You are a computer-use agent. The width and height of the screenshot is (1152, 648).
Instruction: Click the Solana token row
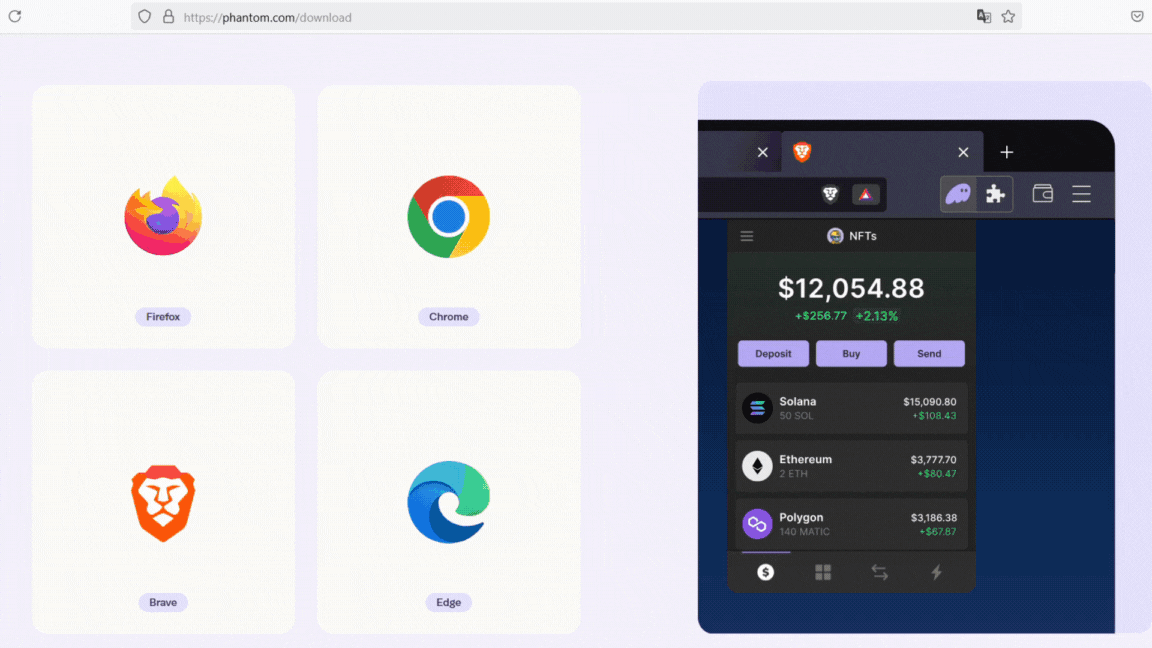[851, 408]
